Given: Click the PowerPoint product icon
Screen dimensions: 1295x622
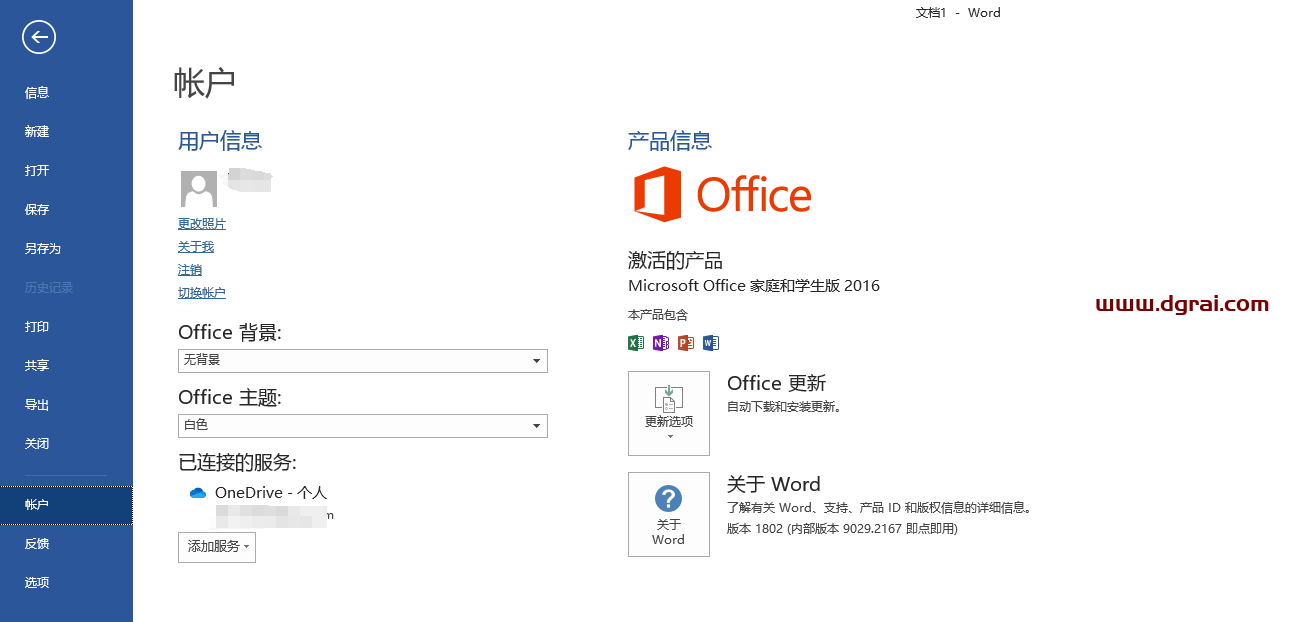Looking at the screenshot, I should pos(685,343).
